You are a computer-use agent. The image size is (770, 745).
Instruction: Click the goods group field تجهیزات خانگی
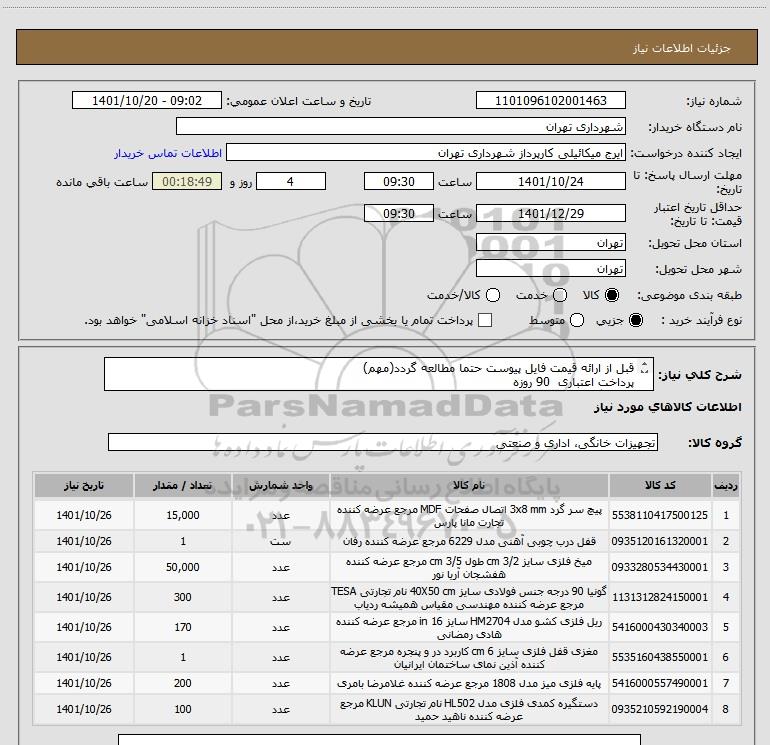pyautogui.click(x=383, y=442)
